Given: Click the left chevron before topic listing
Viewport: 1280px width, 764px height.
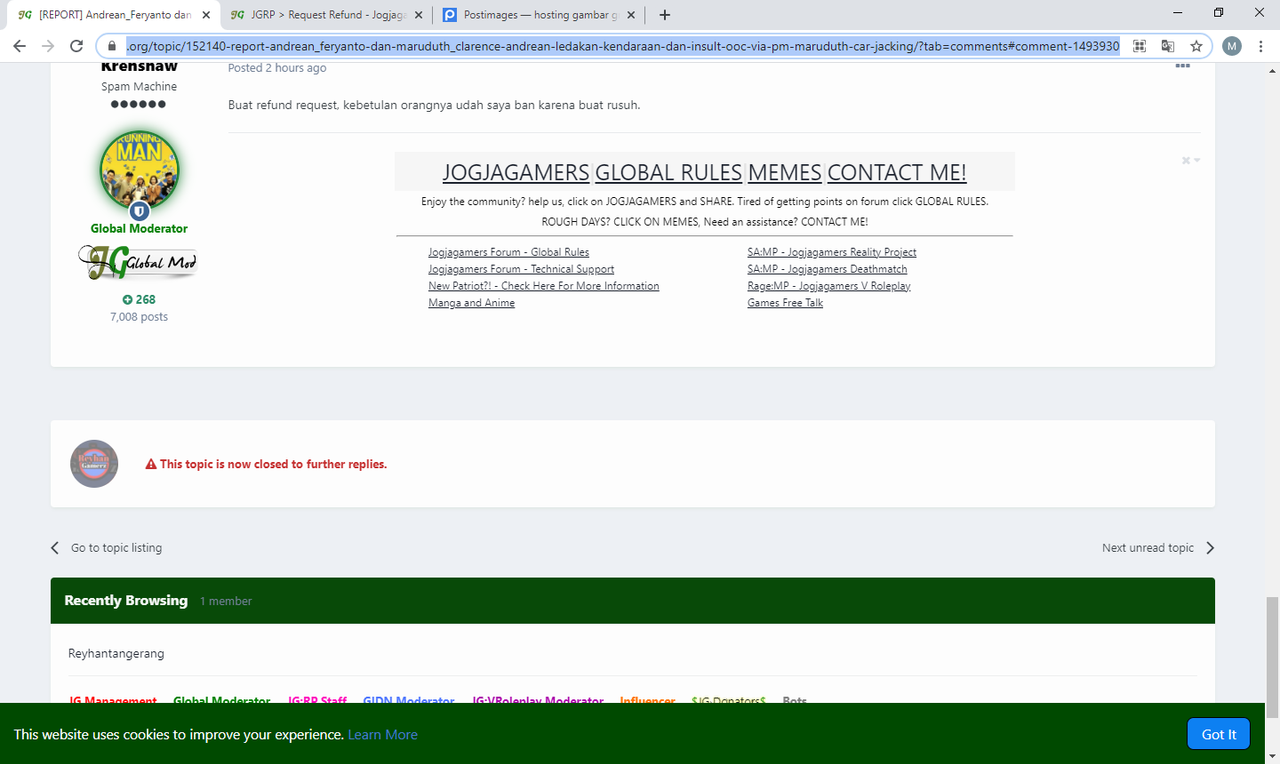Looking at the screenshot, I should pyautogui.click(x=55, y=548).
